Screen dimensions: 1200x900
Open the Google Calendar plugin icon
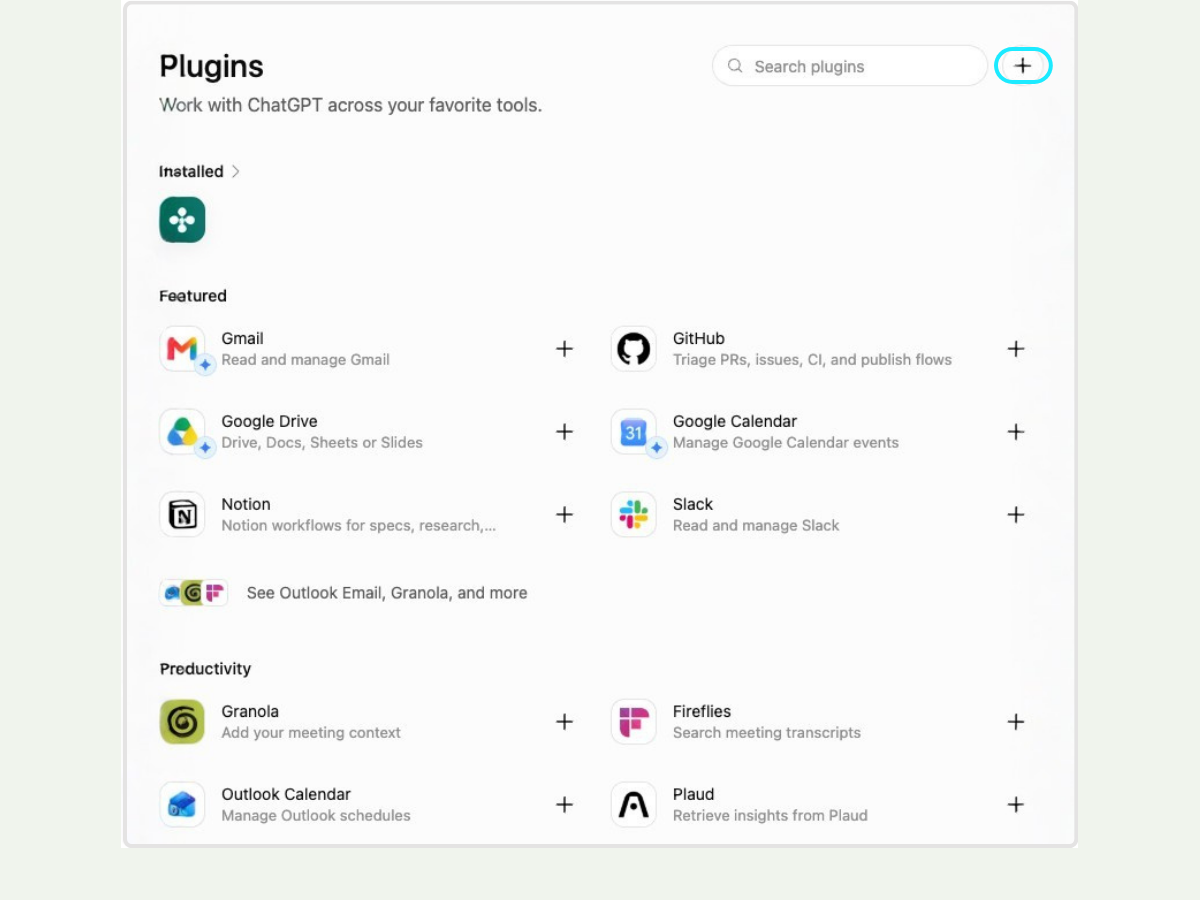pyautogui.click(x=634, y=432)
